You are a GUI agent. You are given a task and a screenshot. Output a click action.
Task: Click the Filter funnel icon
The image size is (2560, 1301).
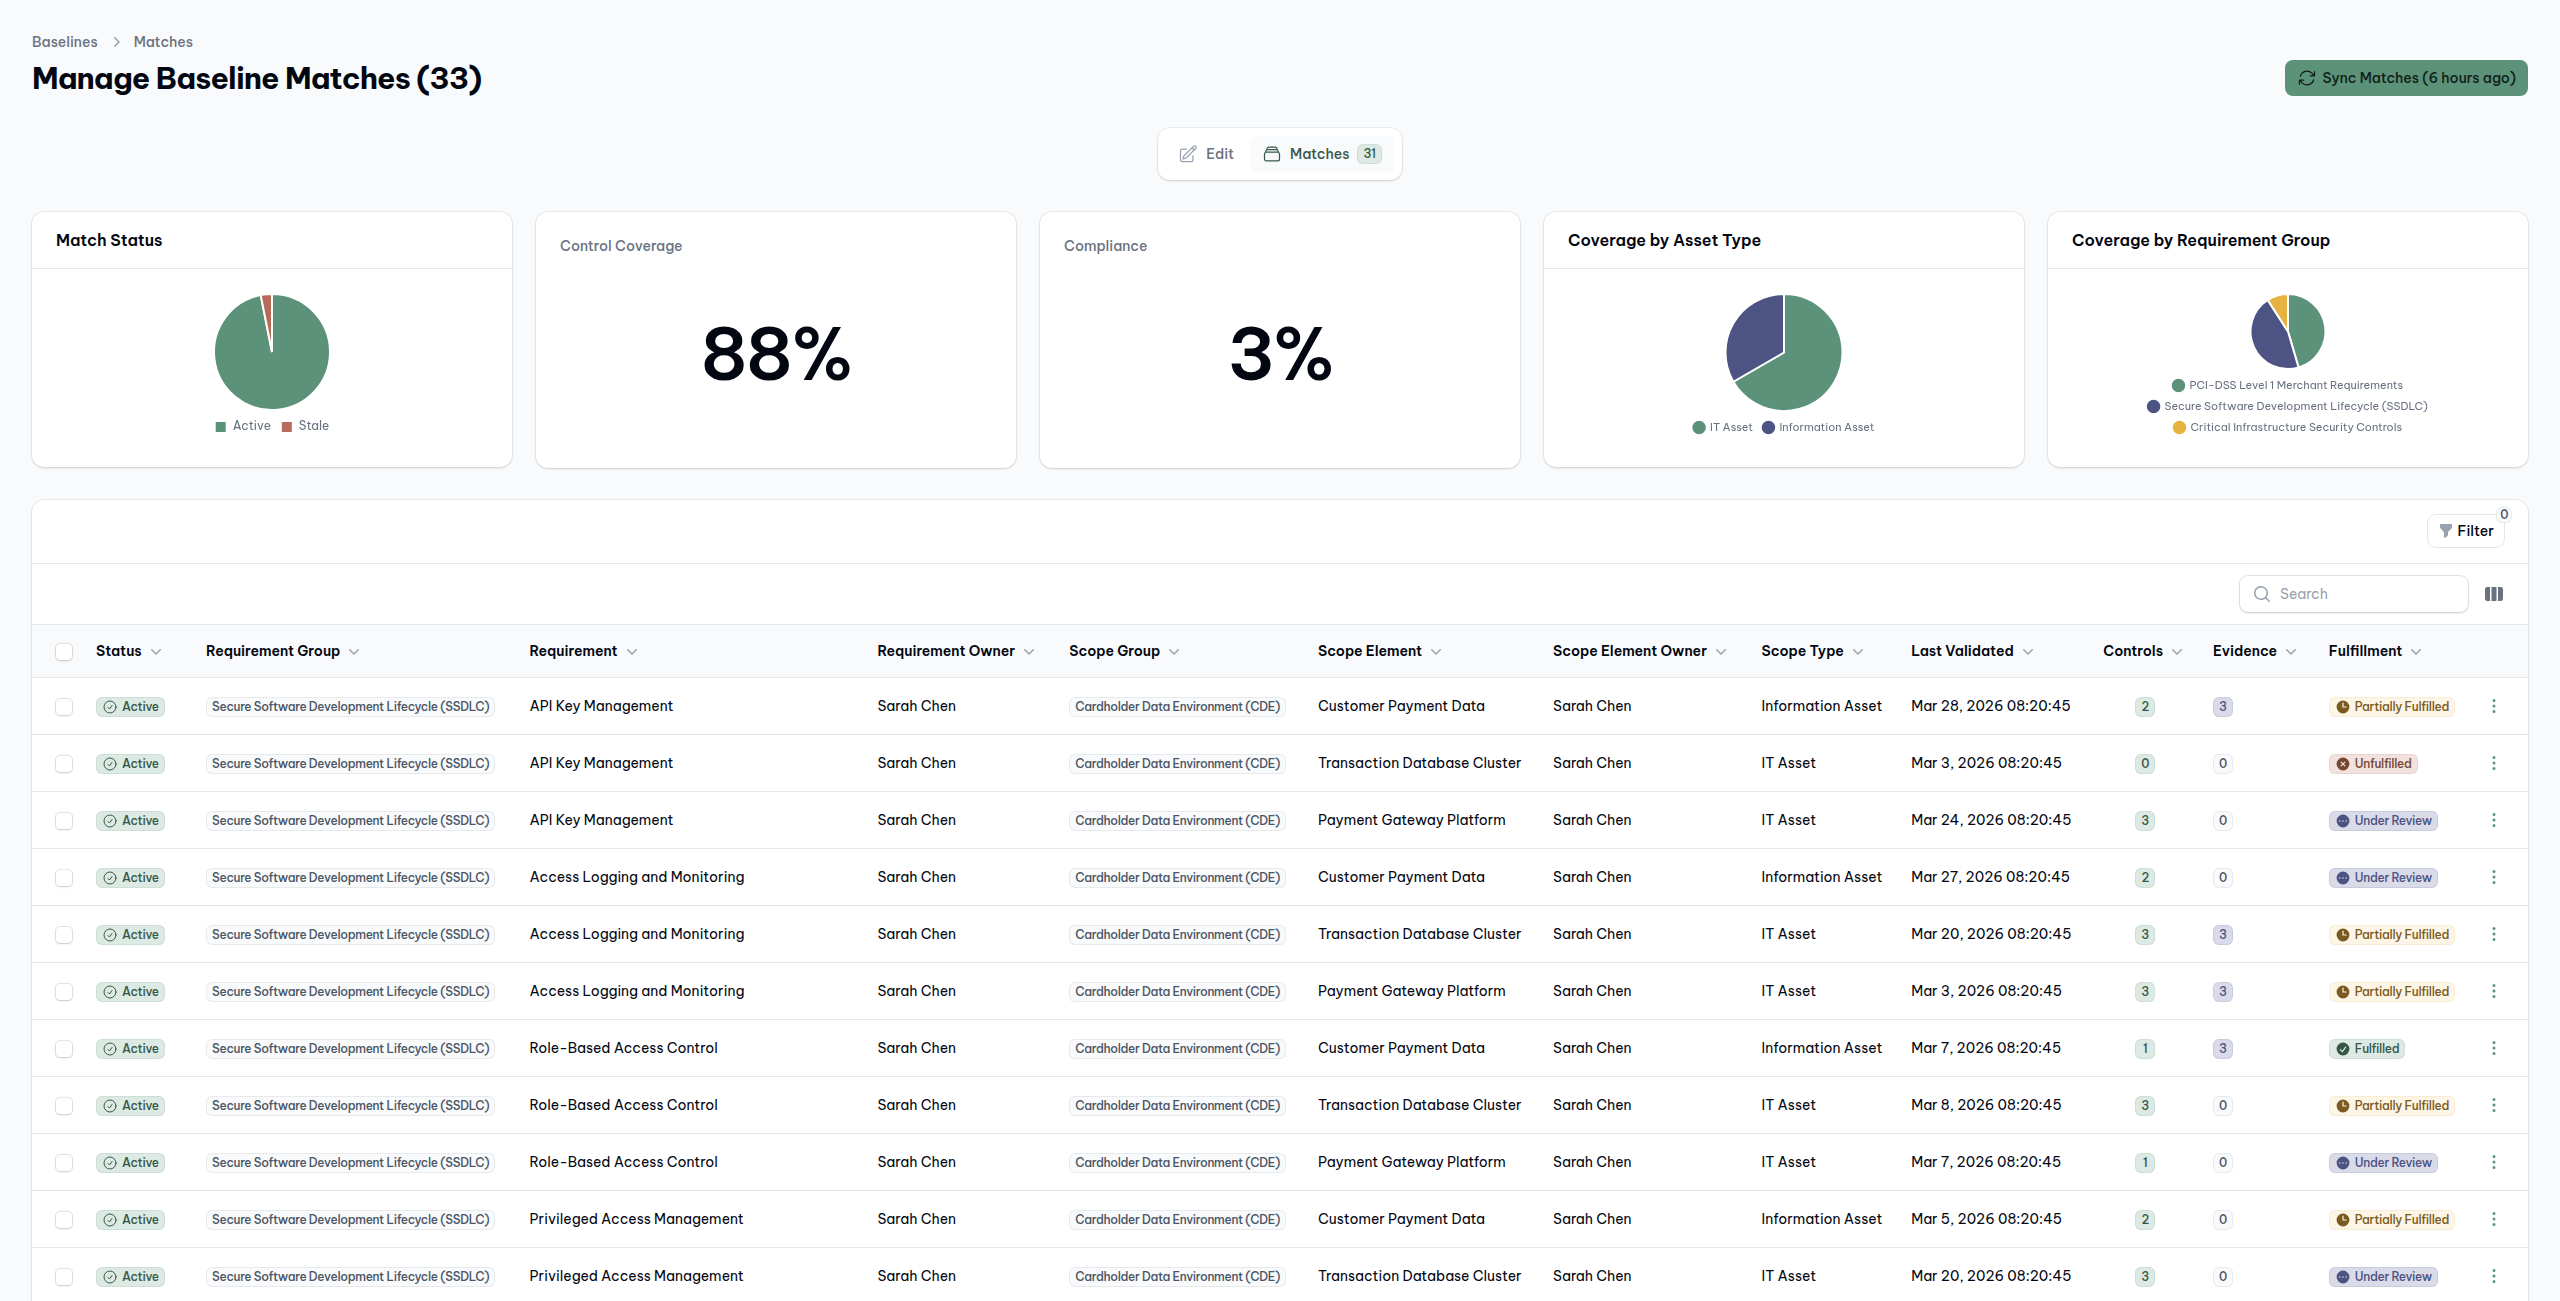[2445, 531]
